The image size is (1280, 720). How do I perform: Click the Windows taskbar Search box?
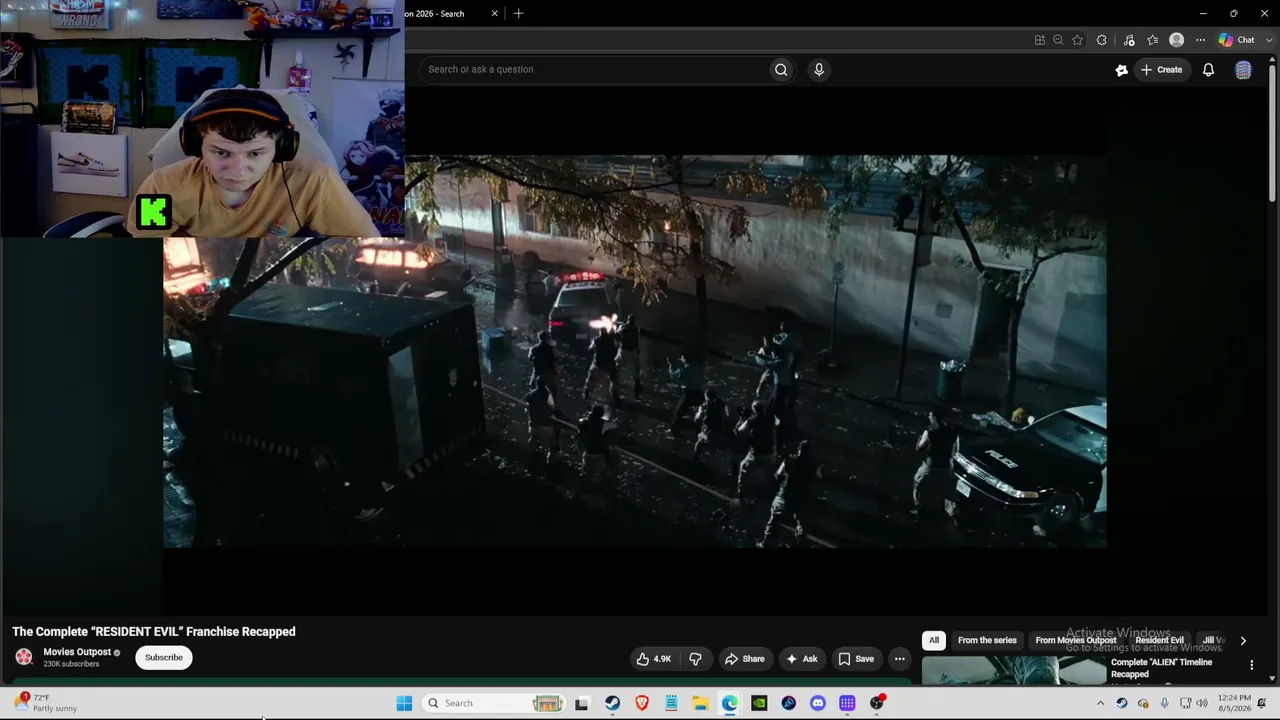click(x=494, y=703)
